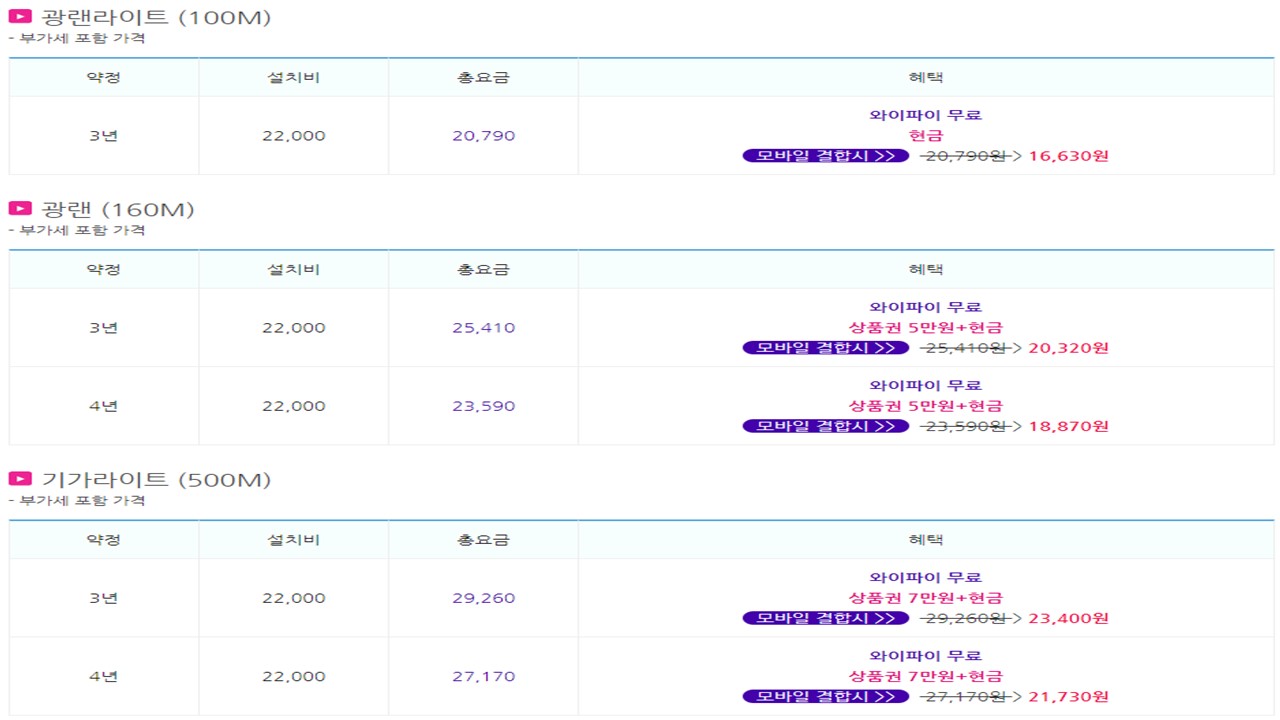Click 와이파이 무료 in 광랜라이트 3년 row

pyautogui.click(x=926, y=115)
